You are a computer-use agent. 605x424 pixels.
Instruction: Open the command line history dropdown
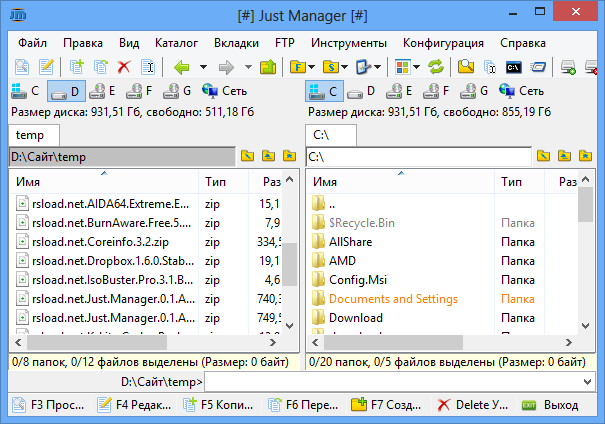coord(587,382)
